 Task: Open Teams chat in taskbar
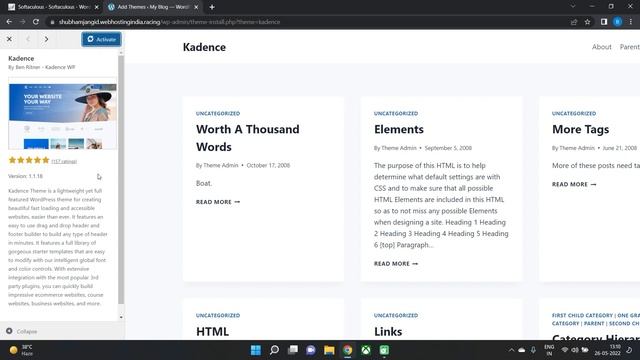click(x=311, y=350)
